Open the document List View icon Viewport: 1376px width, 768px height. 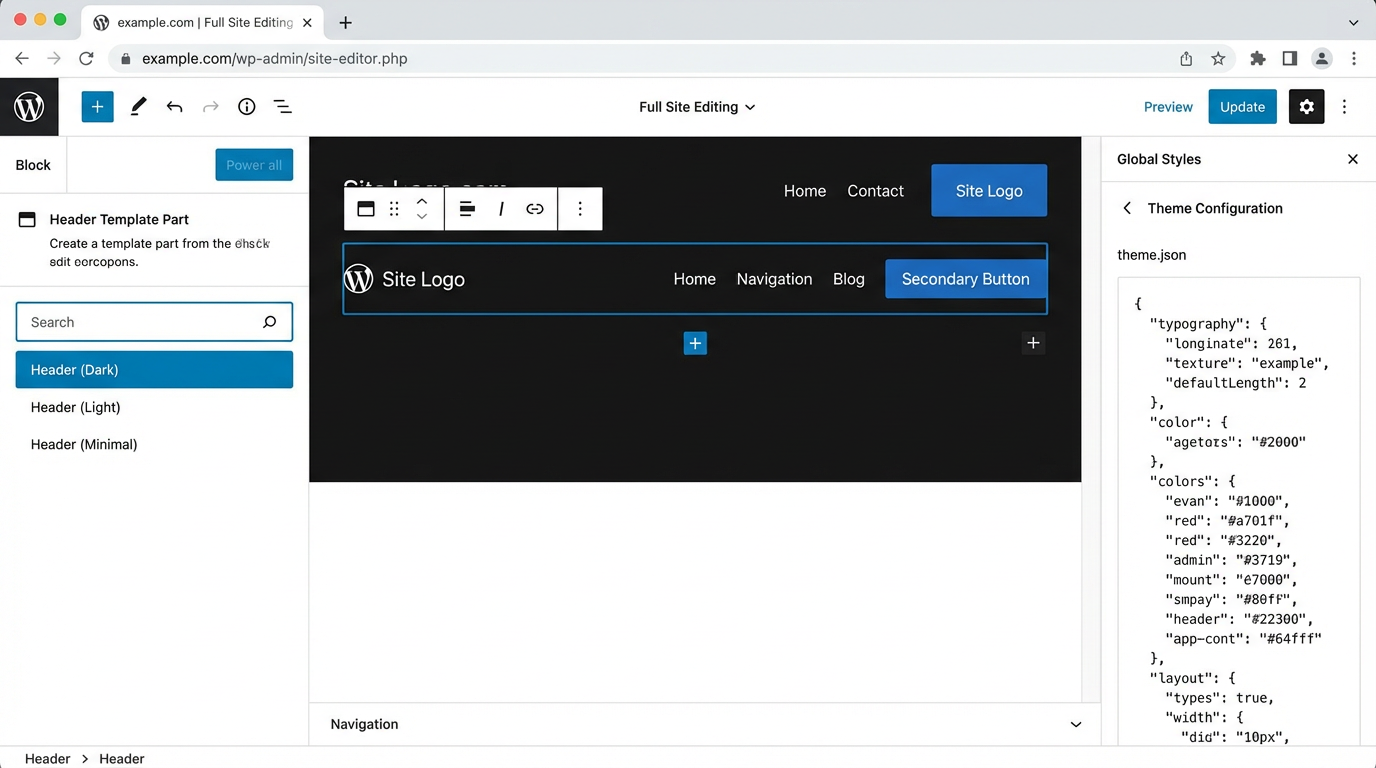(282, 106)
